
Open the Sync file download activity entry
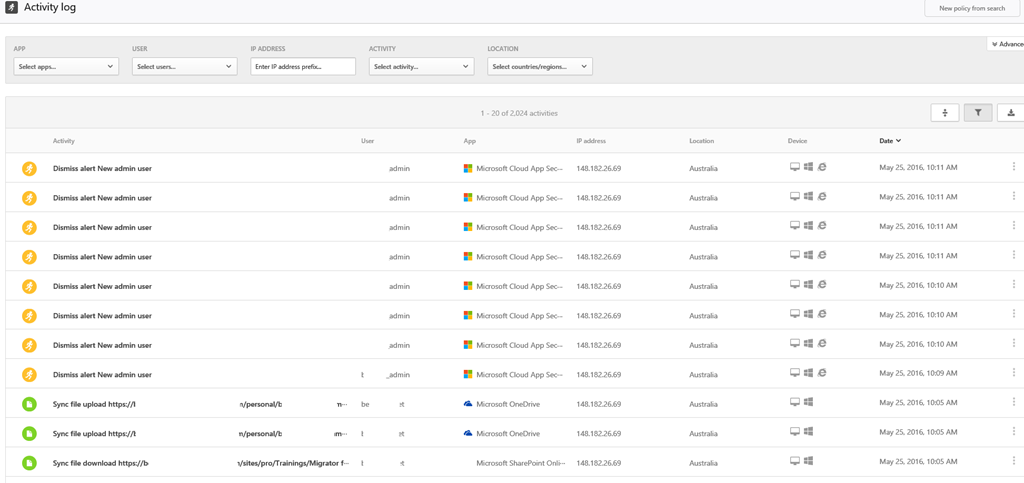(100, 463)
